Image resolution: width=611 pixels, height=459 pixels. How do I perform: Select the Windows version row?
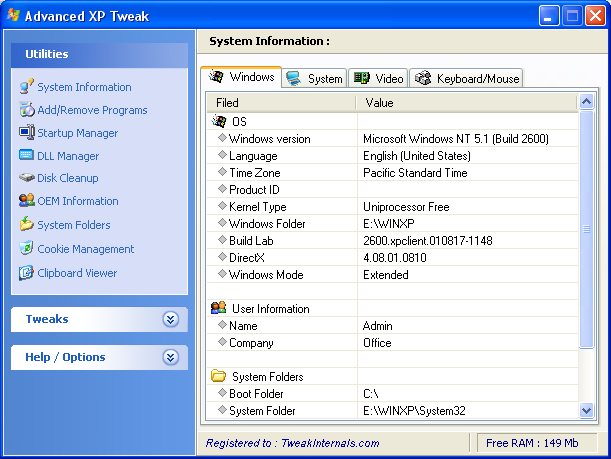click(x=269, y=139)
